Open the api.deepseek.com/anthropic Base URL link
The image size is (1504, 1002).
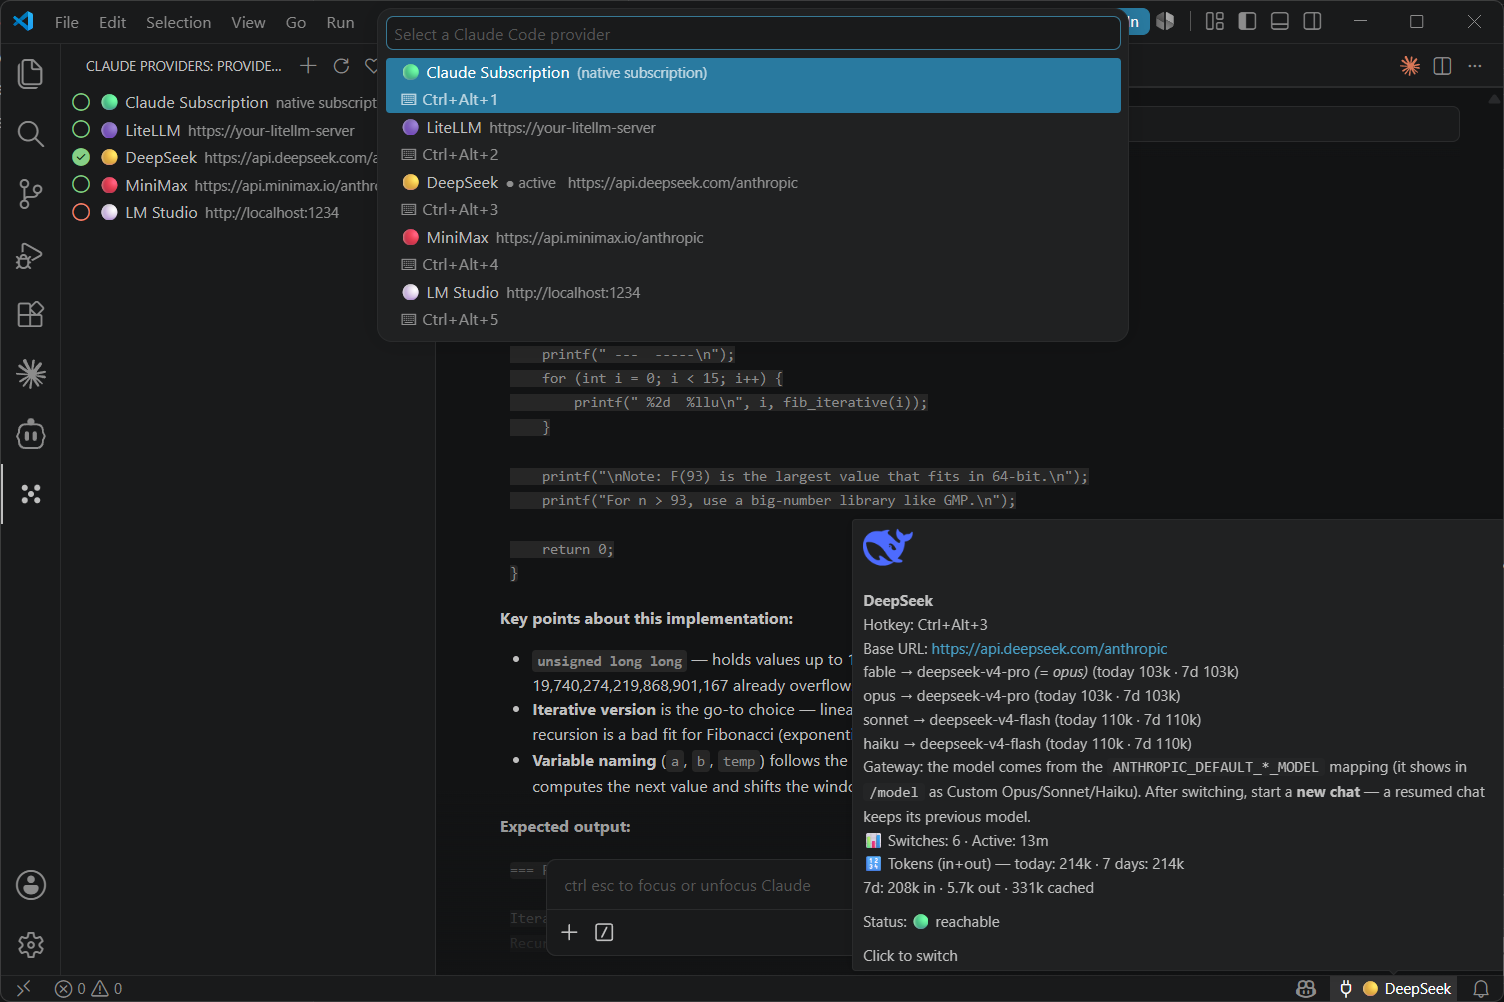tap(1049, 648)
